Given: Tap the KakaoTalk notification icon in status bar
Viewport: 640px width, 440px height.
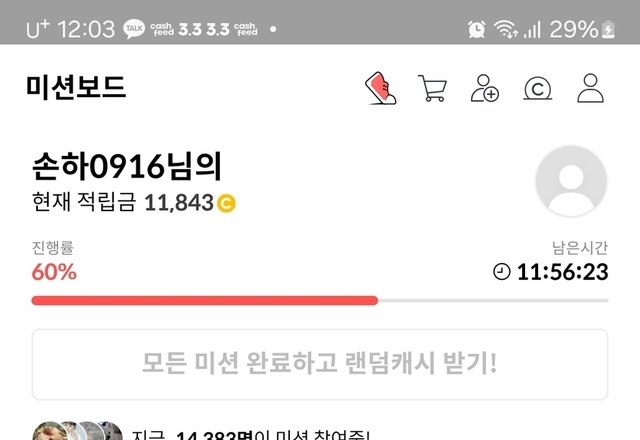Looking at the screenshot, I should [134, 29].
